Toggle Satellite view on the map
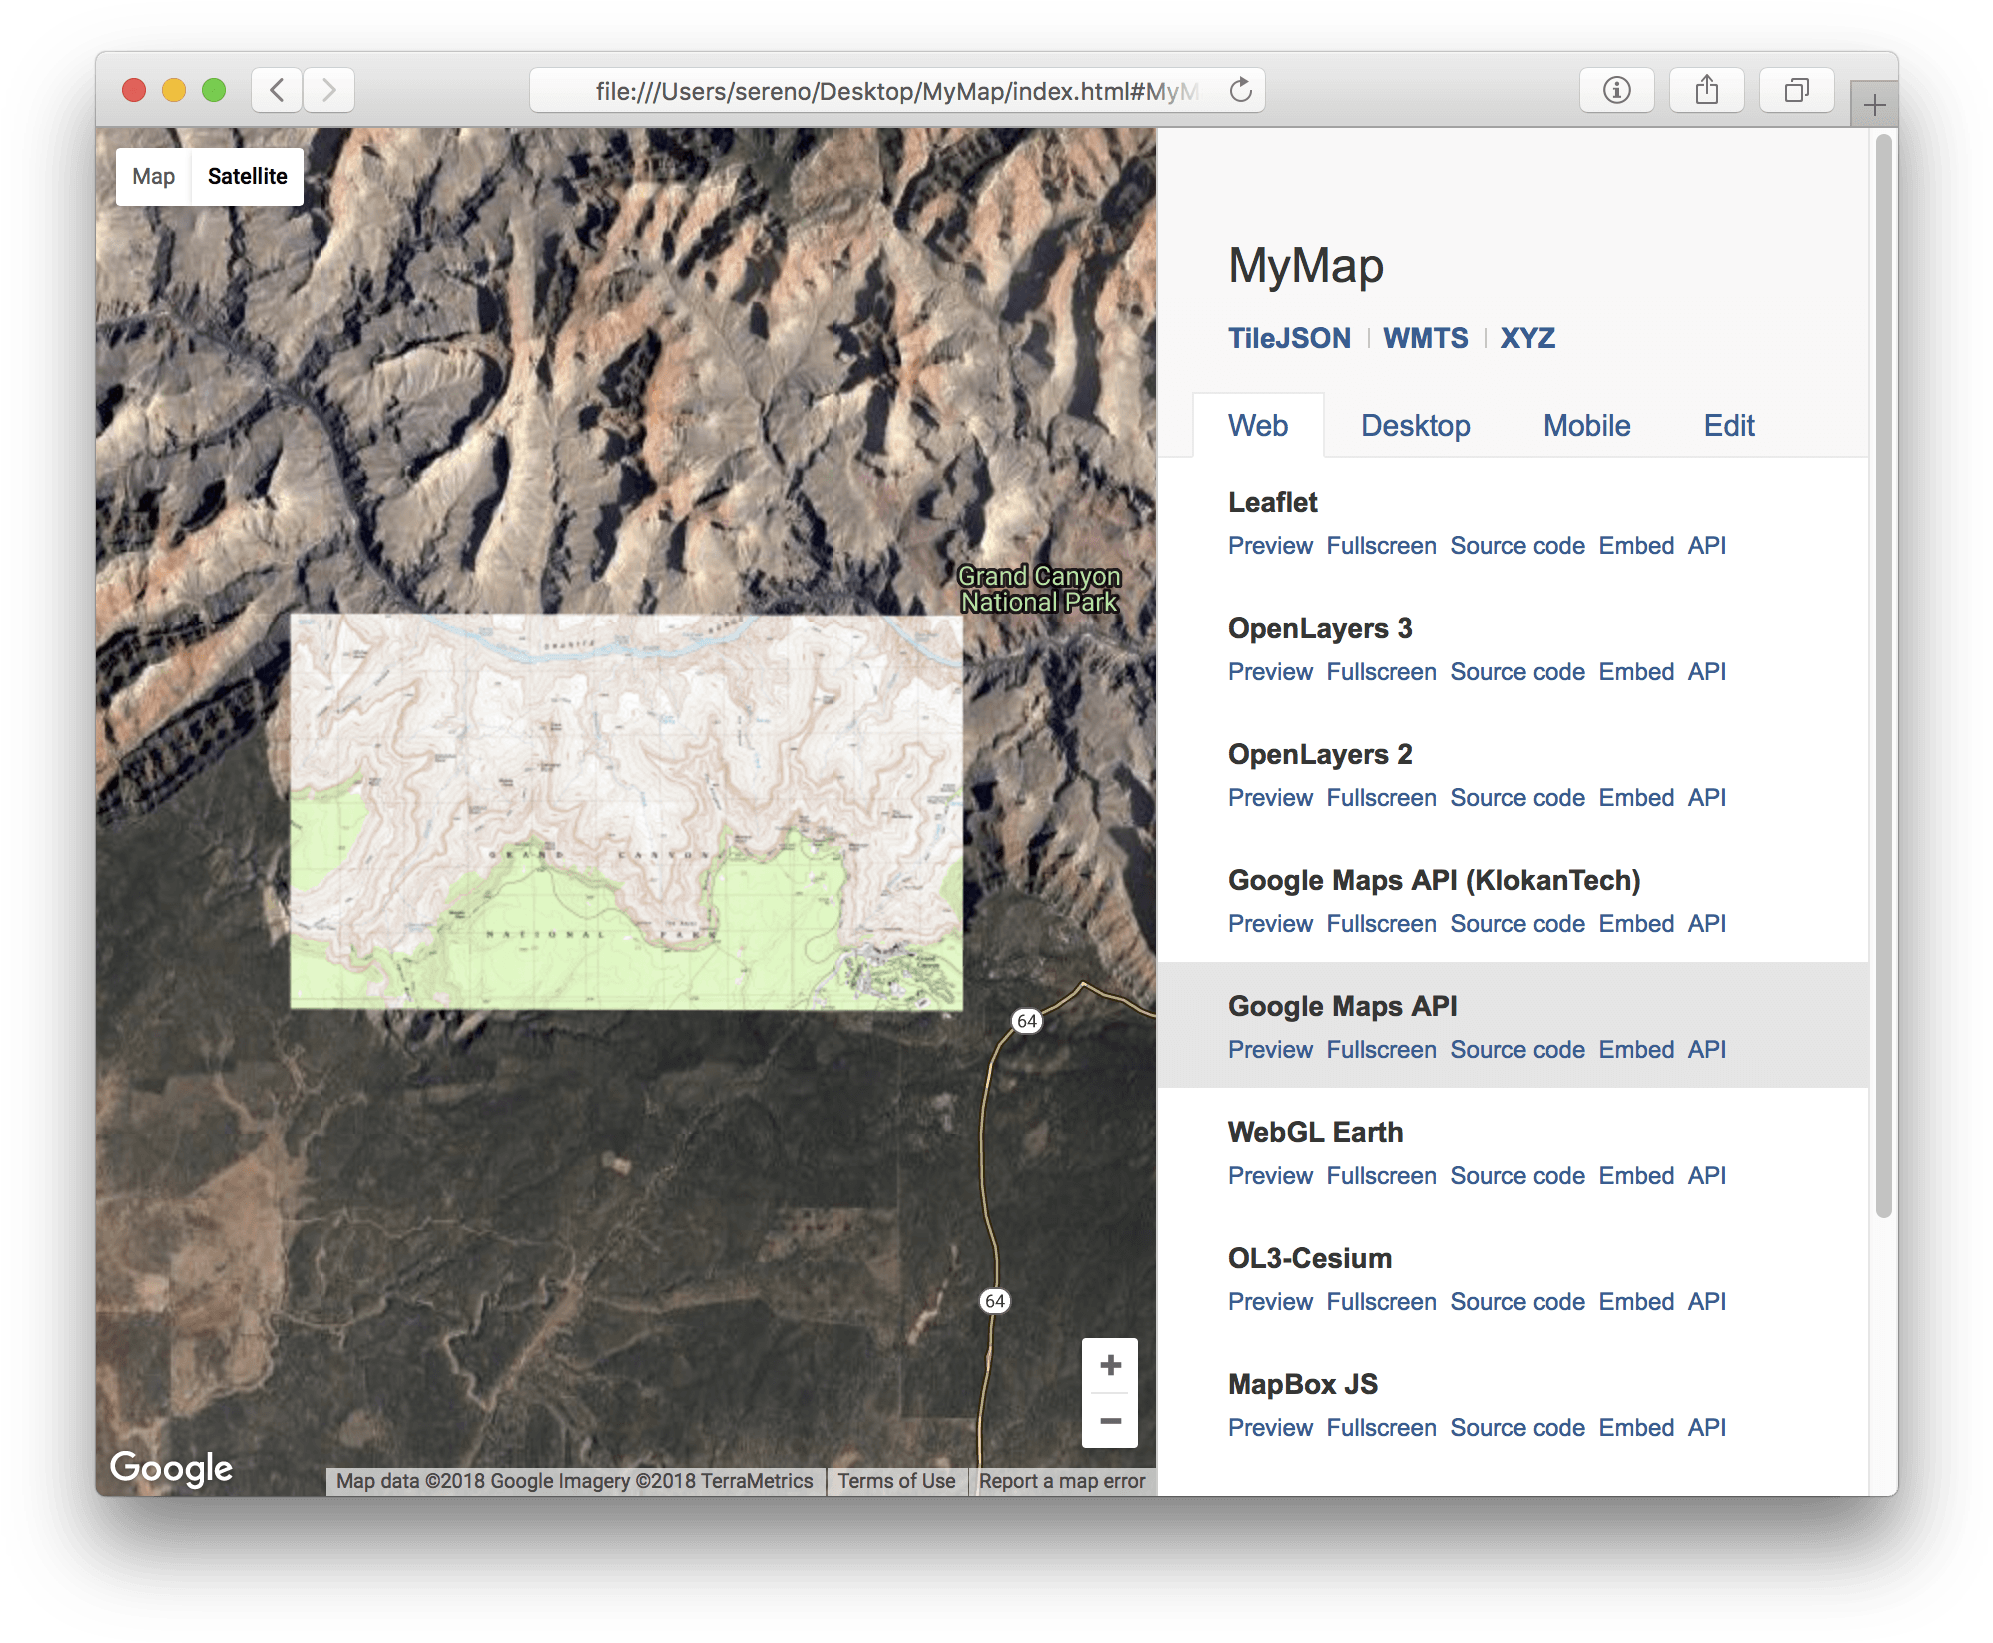Image resolution: width=1993 pixels, height=1643 pixels. (x=246, y=176)
